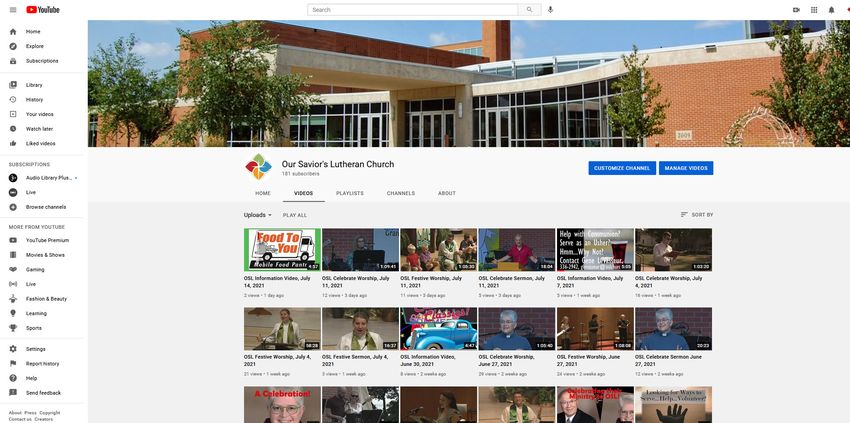Open the Food To You video thumbnail

282,250
